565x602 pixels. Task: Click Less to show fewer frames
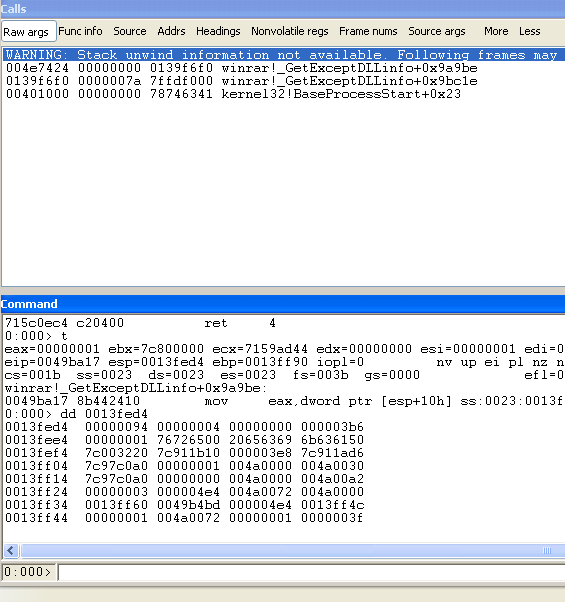530,31
